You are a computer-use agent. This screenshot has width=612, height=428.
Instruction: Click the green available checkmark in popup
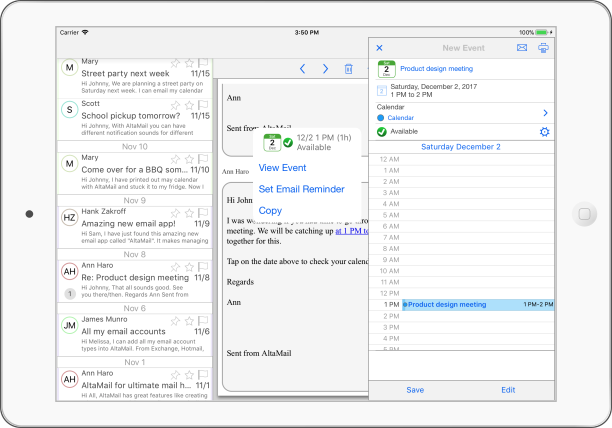tap(288, 142)
